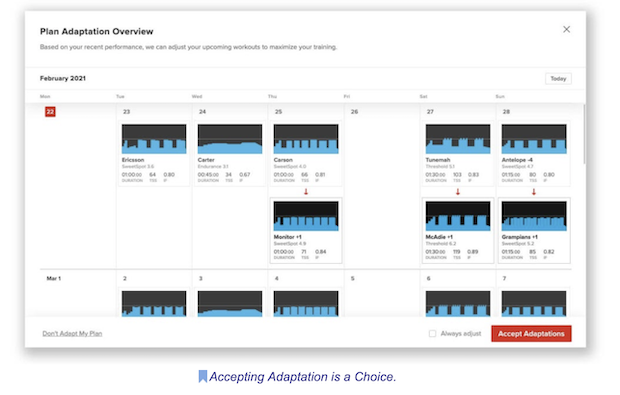Screen dimensions: 620x395
Task: Click the bookmark icon beside the caption
Action: tap(202, 376)
